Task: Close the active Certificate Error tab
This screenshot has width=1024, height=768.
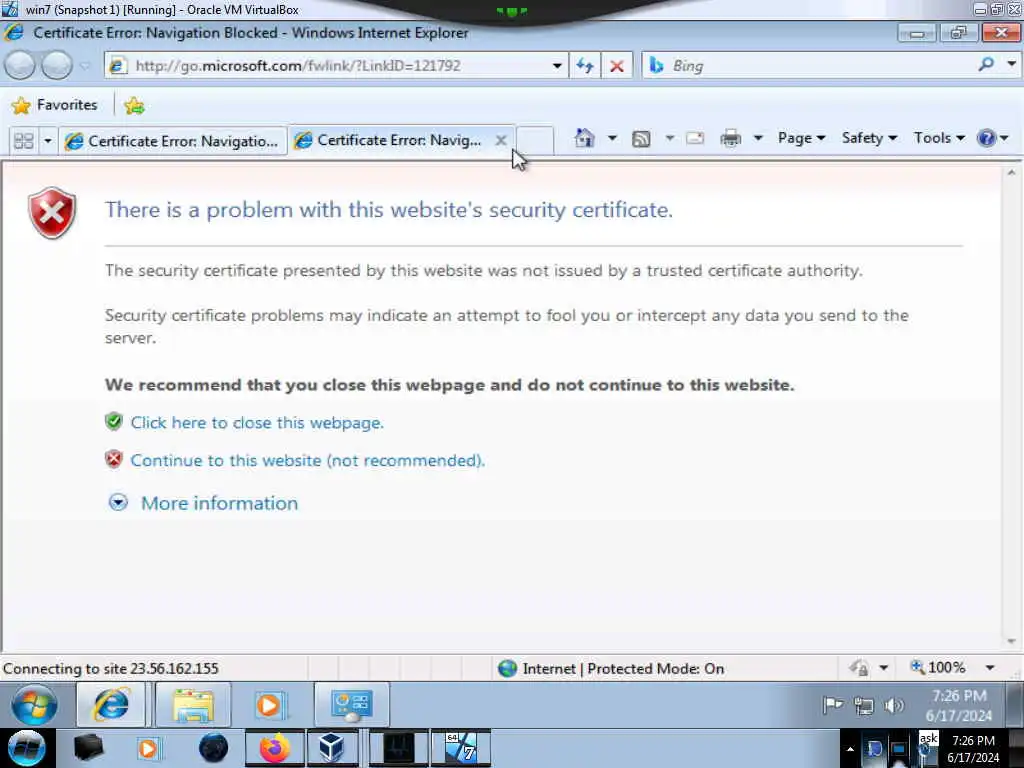Action: click(x=501, y=140)
